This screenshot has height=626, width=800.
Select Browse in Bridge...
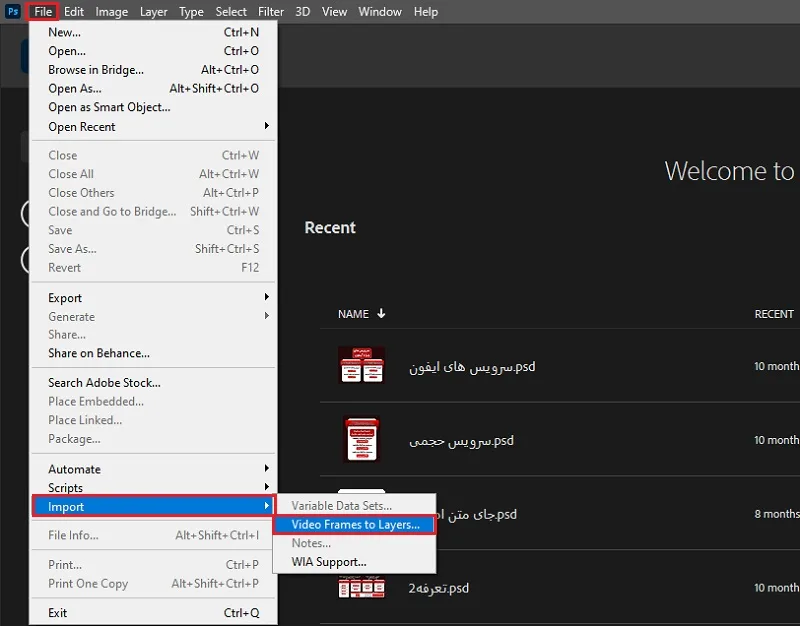(154, 70)
